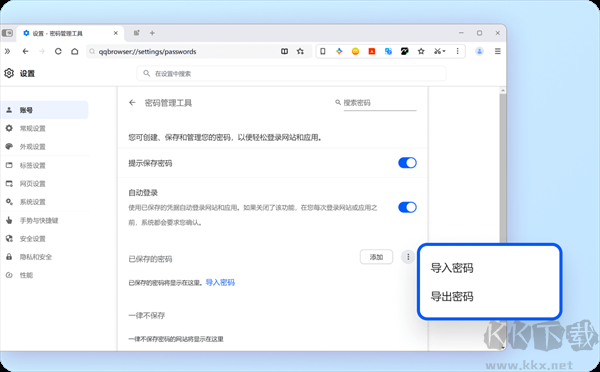The height and width of the screenshot is (372, 600).
Task: Bookmark this page with the star-plus icon
Action: [x=300, y=51]
